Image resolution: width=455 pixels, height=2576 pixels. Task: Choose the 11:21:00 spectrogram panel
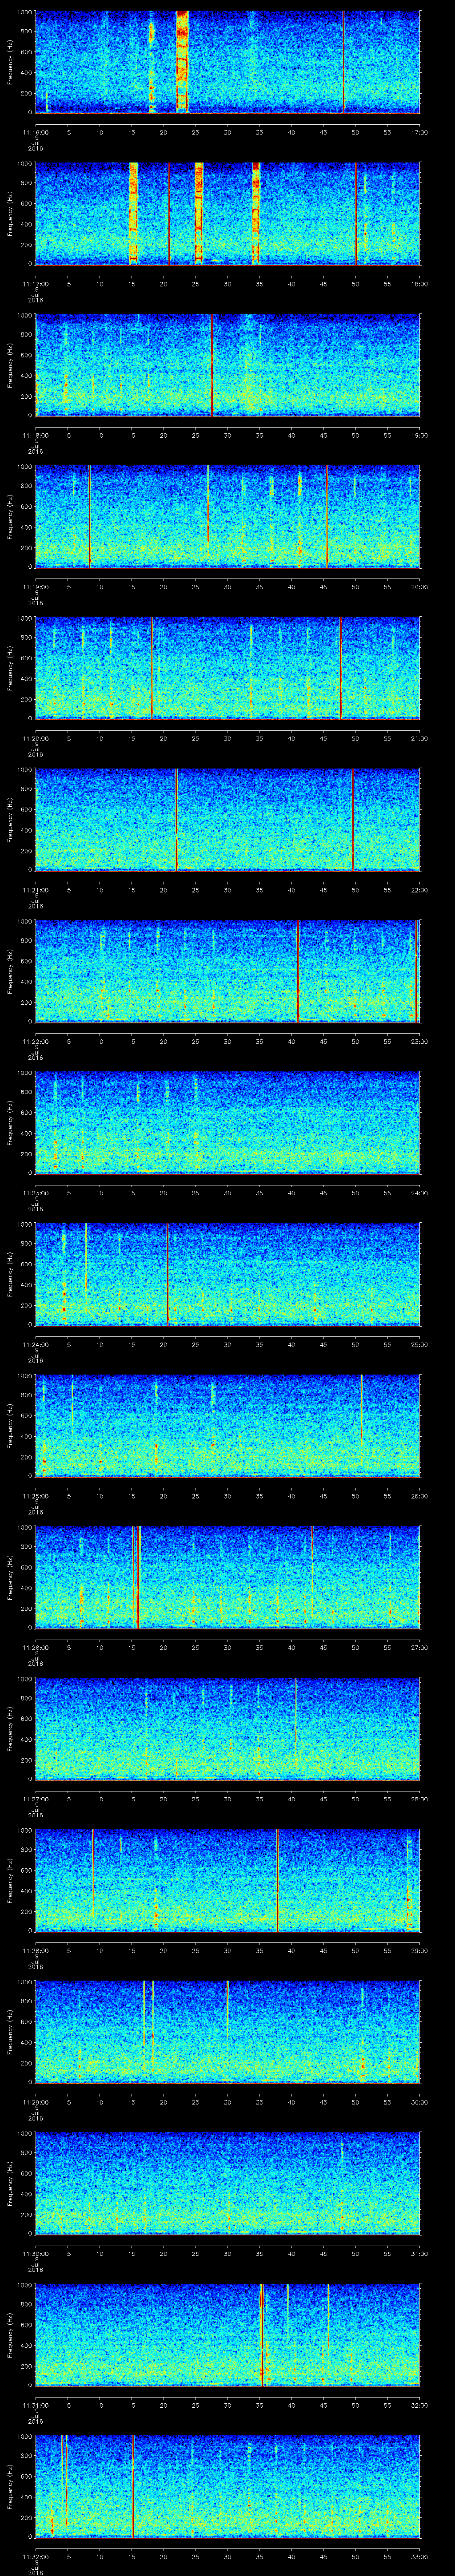pos(227,820)
